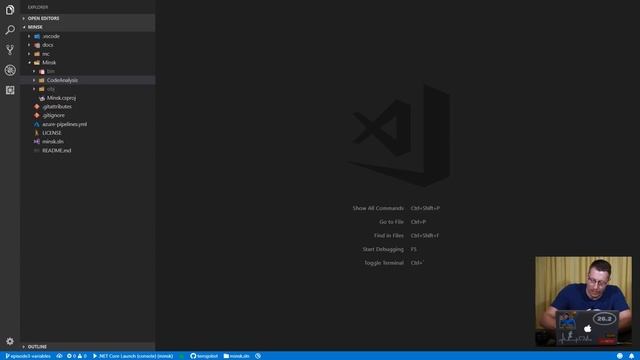Click the README.md file icon
Viewport: 640px width, 360px height.
point(37,151)
